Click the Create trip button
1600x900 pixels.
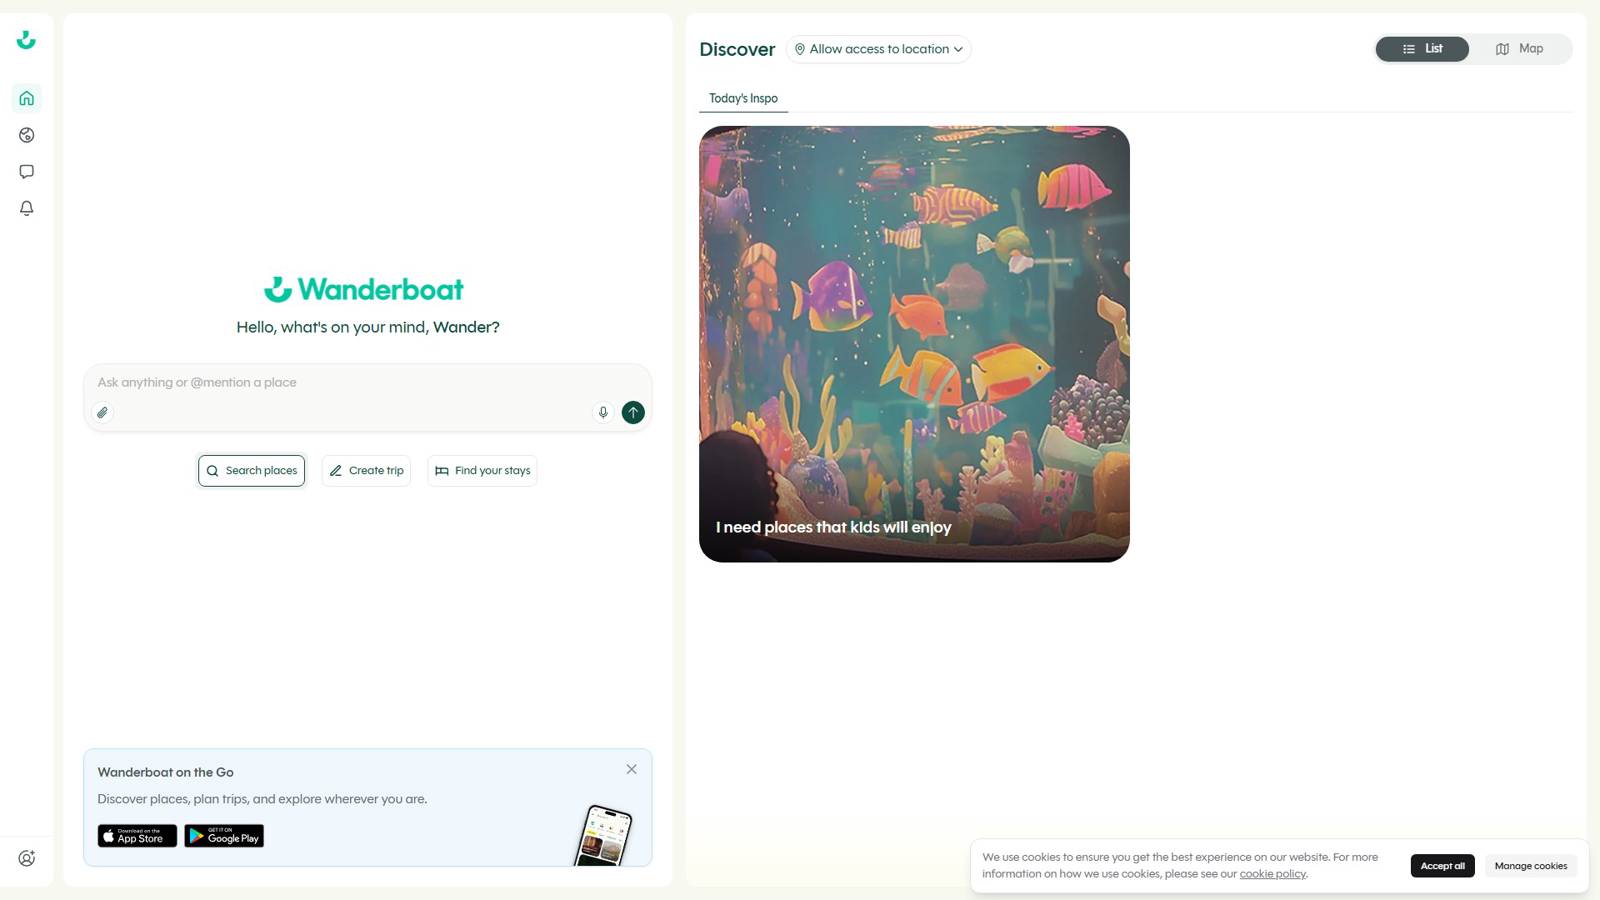[366, 471]
